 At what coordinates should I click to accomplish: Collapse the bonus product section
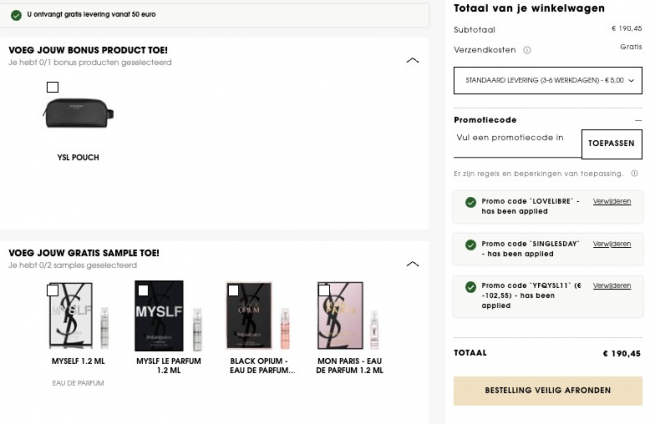(x=413, y=61)
